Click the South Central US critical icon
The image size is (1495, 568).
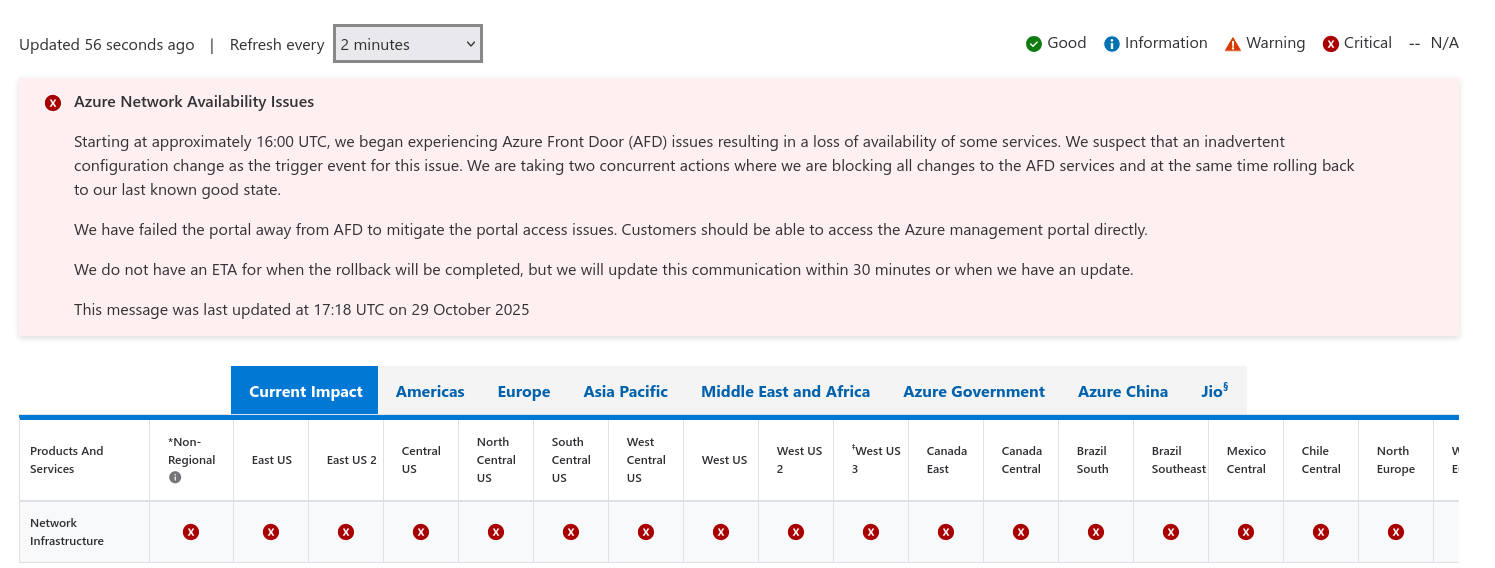point(571,532)
